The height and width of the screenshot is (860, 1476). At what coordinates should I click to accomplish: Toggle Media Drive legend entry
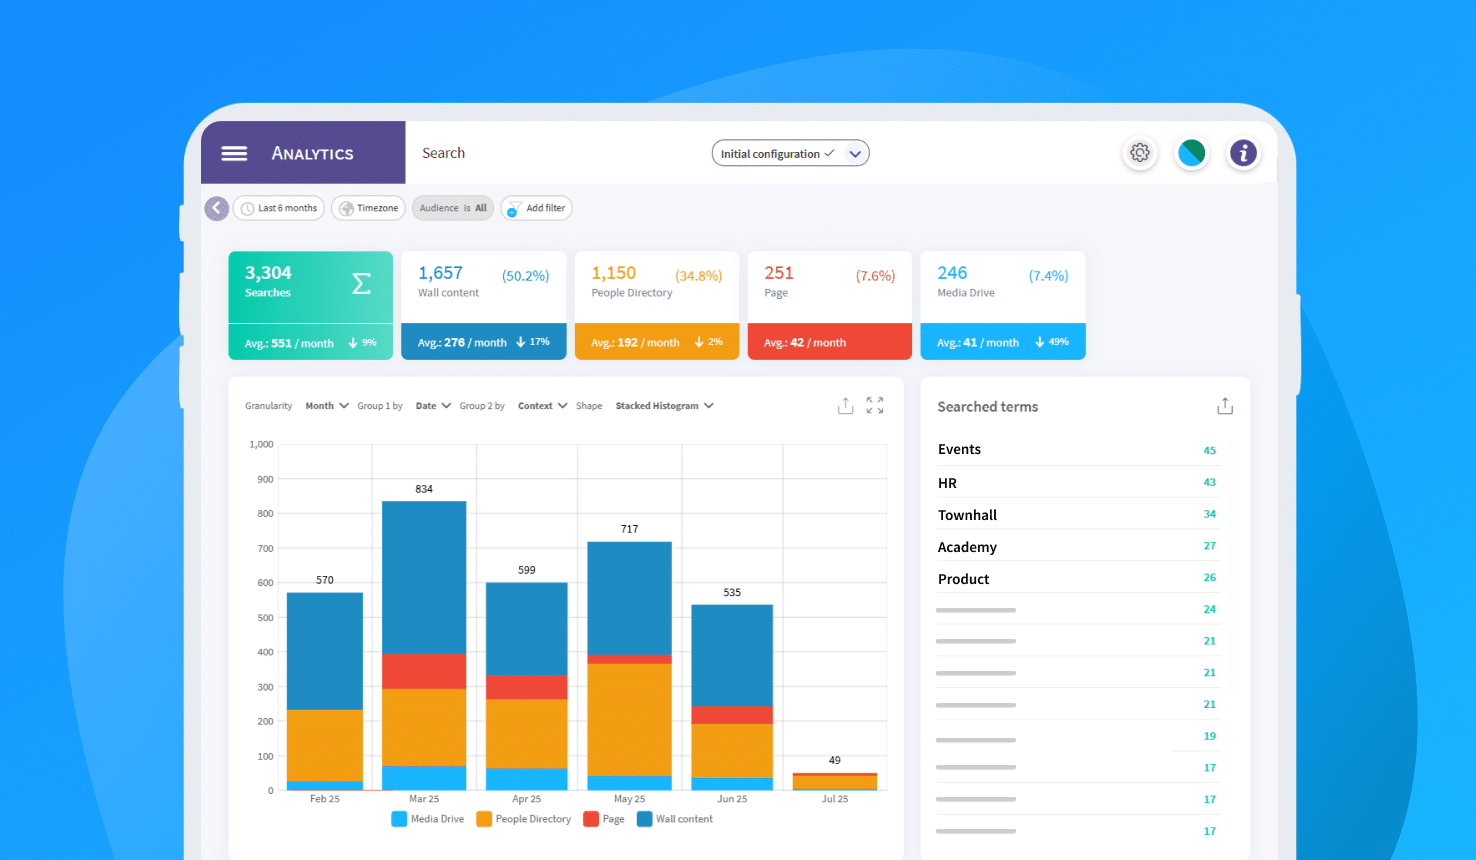pos(428,819)
